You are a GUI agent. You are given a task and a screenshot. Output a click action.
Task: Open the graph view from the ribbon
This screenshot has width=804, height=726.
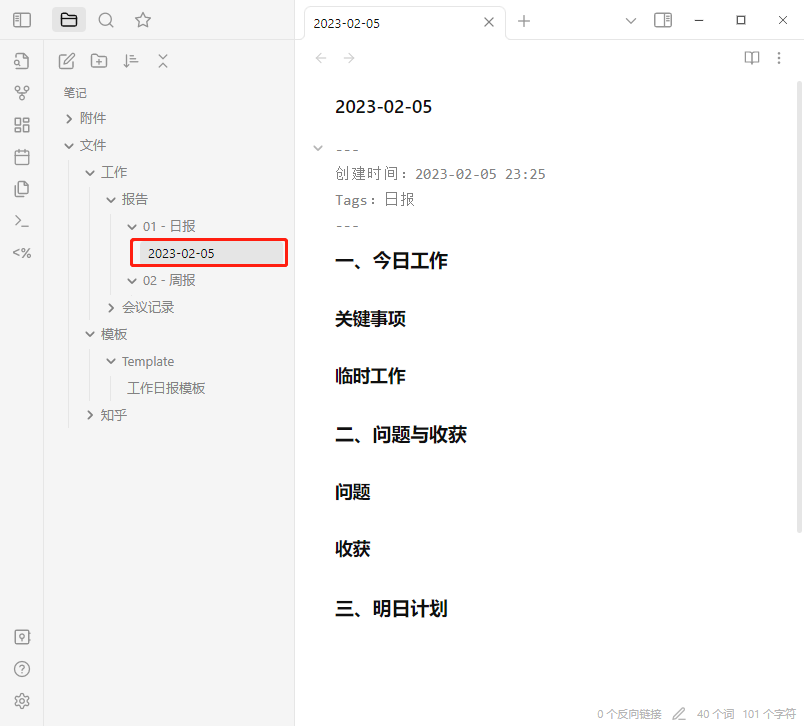22,93
